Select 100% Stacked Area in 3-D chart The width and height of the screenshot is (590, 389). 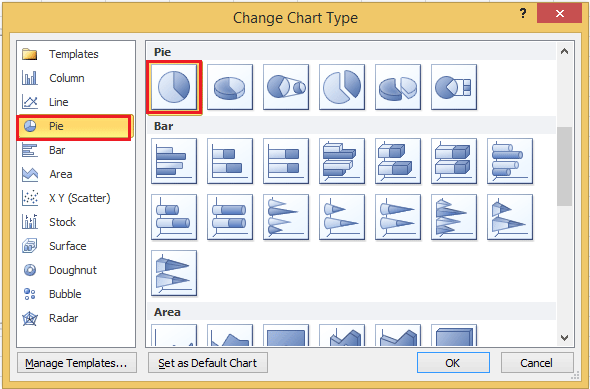tap(454, 335)
